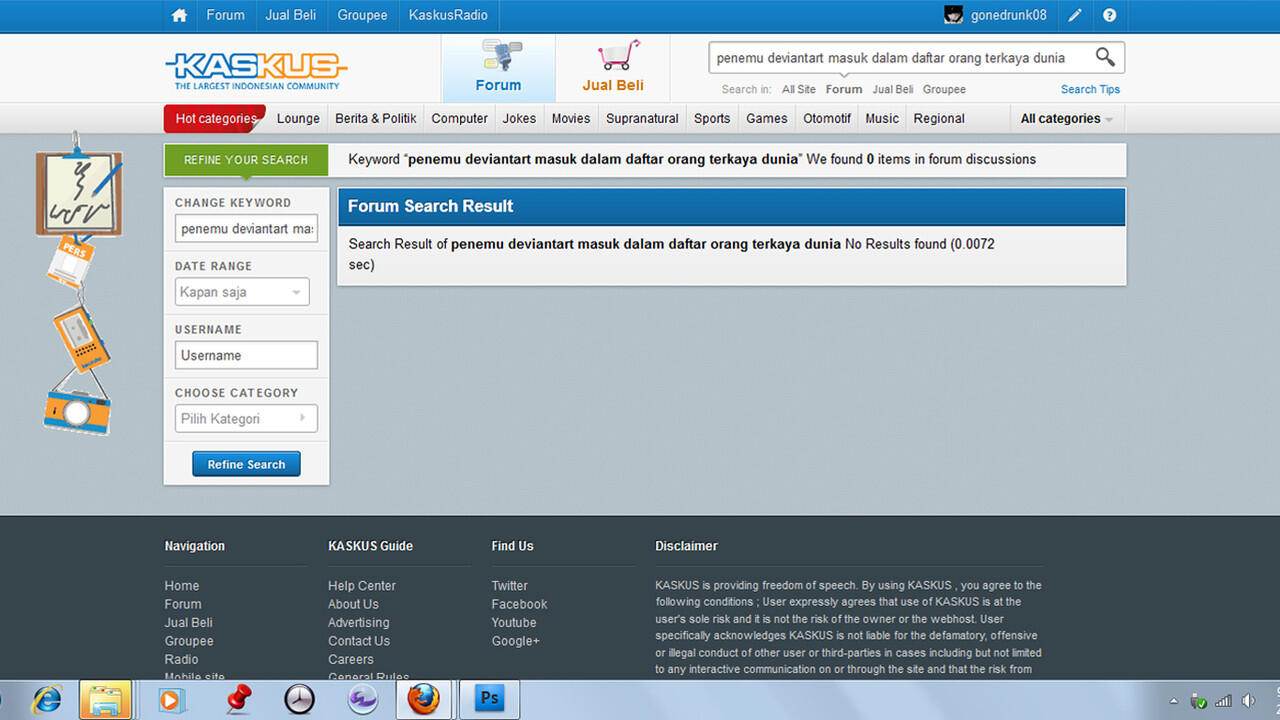Viewport: 1280px width, 720px height.
Task: Open the Computer category
Action: (460, 118)
